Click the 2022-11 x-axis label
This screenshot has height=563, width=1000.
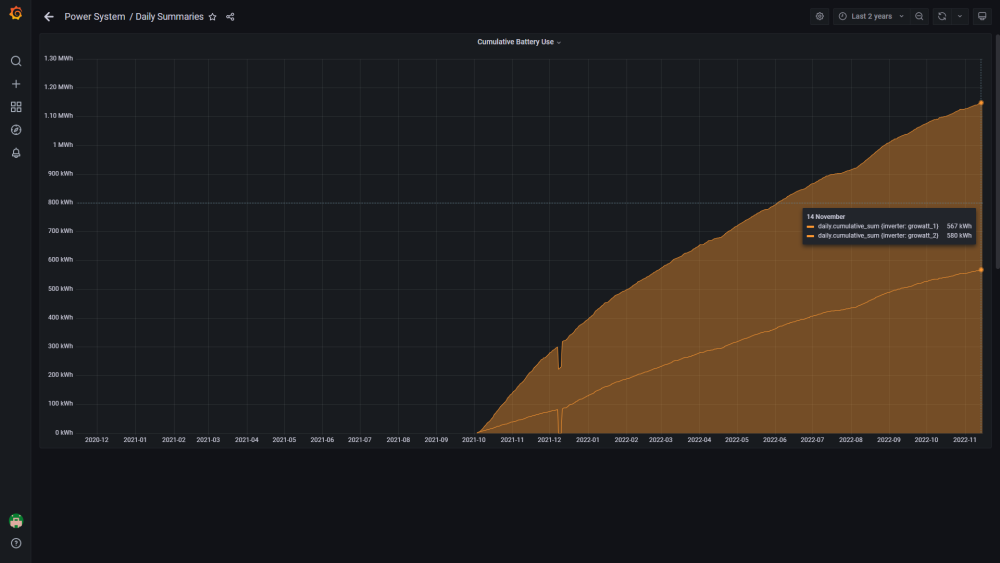(x=964, y=440)
